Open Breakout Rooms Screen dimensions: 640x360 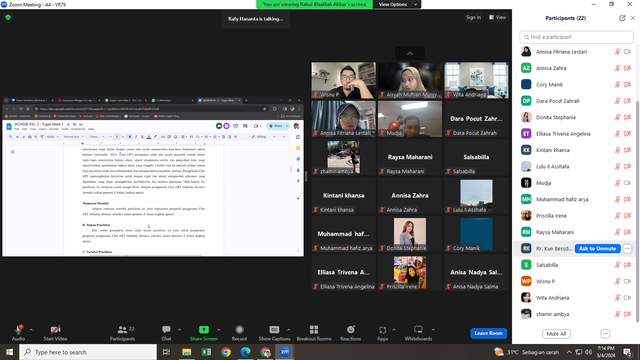314,333
